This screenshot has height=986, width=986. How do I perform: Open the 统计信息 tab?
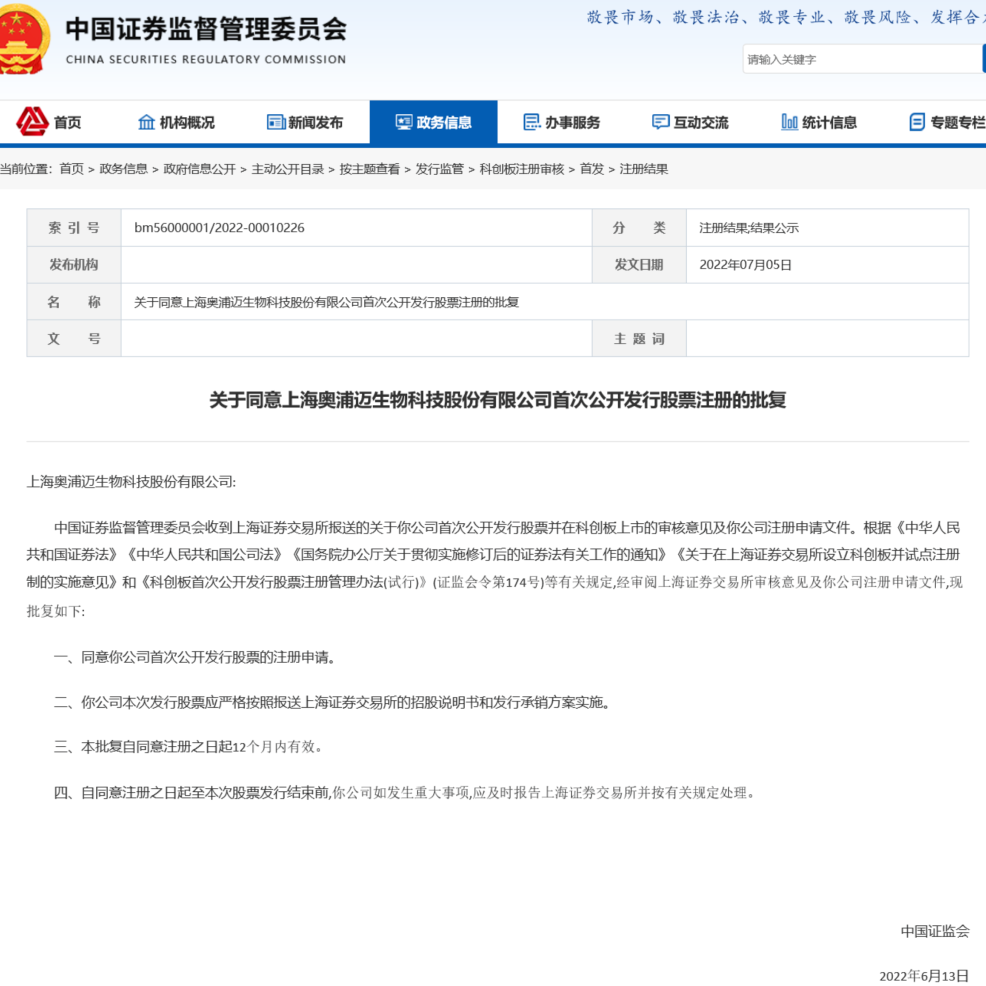tap(821, 122)
